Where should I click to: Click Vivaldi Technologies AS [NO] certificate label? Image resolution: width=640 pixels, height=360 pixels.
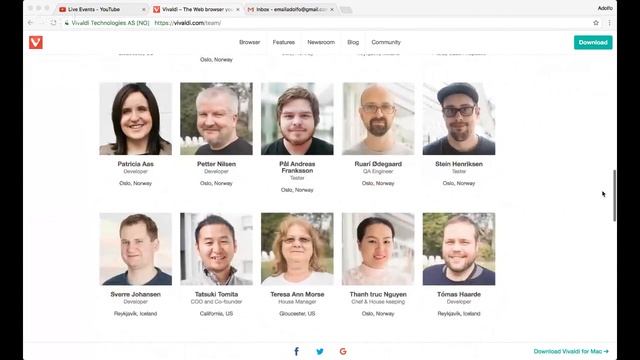(x=110, y=23)
